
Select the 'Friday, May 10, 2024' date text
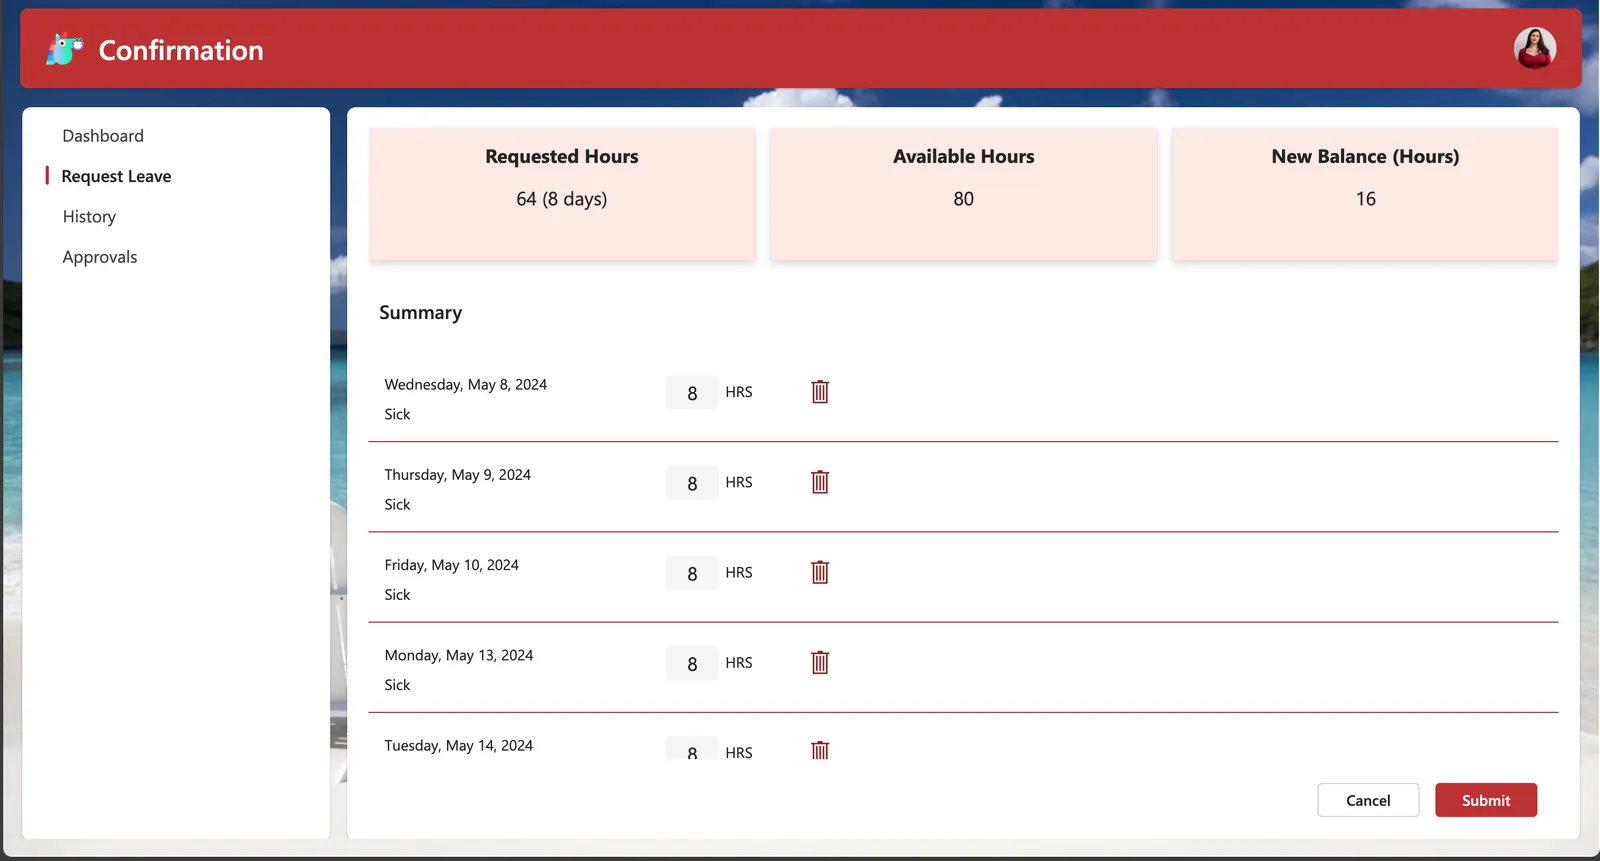[x=452, y=565]
